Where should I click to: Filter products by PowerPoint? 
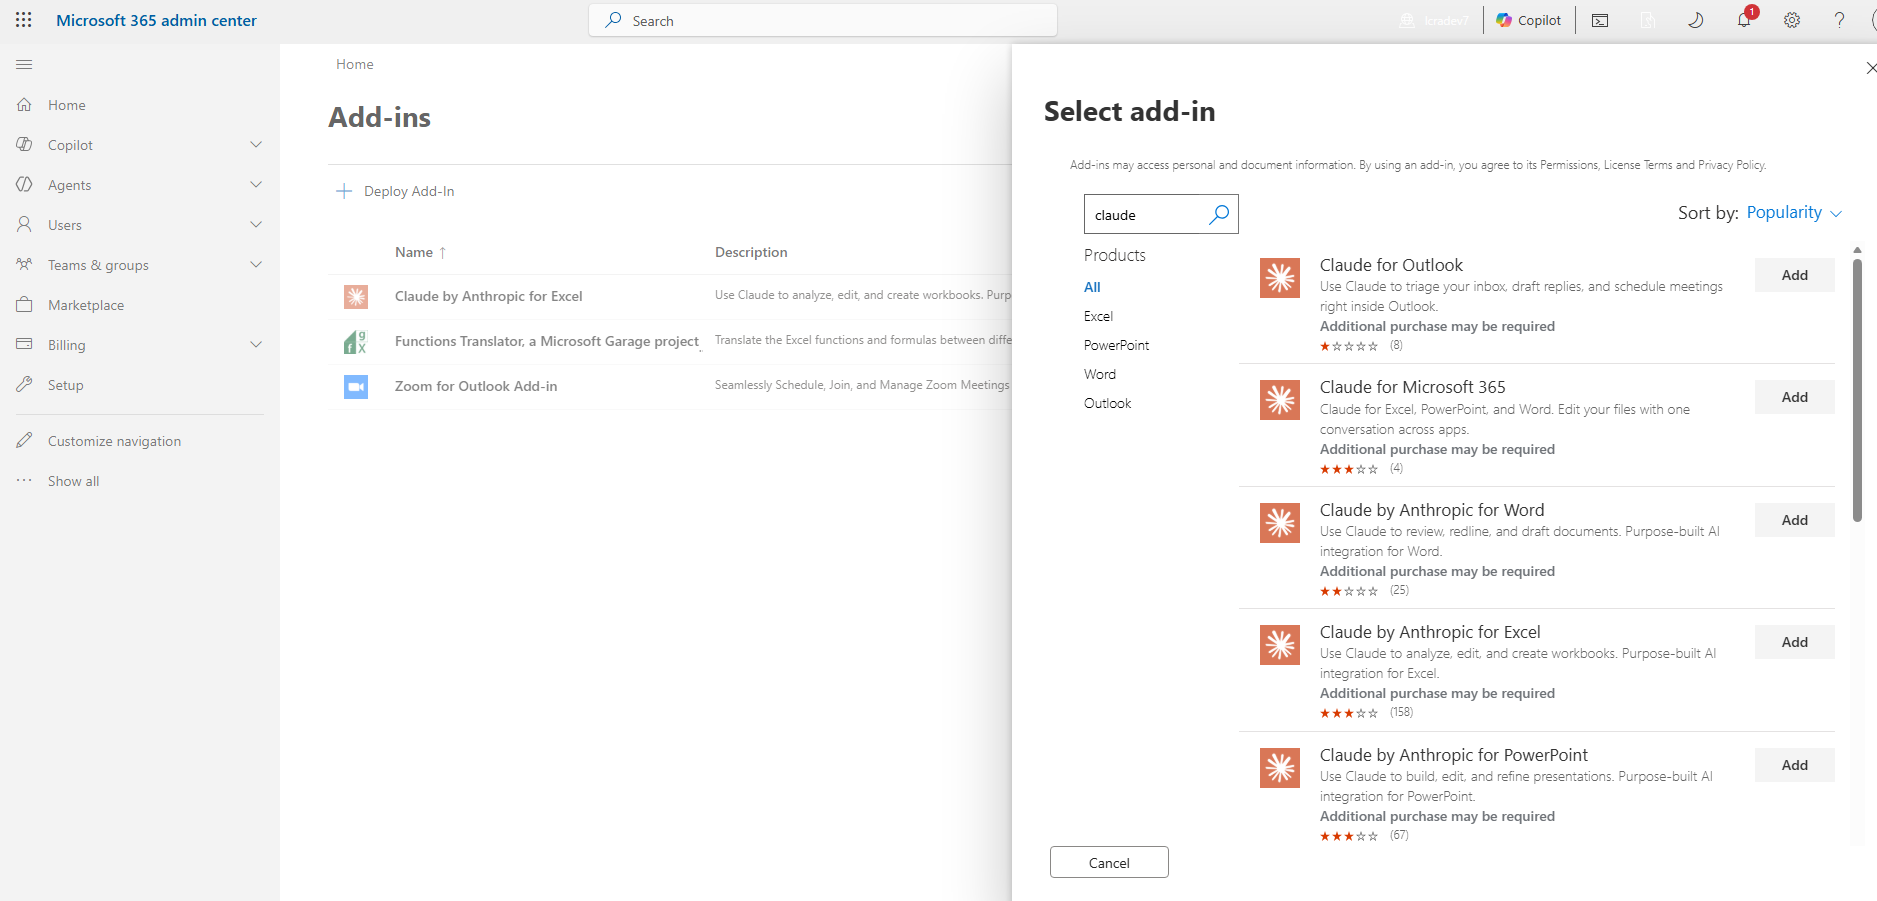(1116, 345)
